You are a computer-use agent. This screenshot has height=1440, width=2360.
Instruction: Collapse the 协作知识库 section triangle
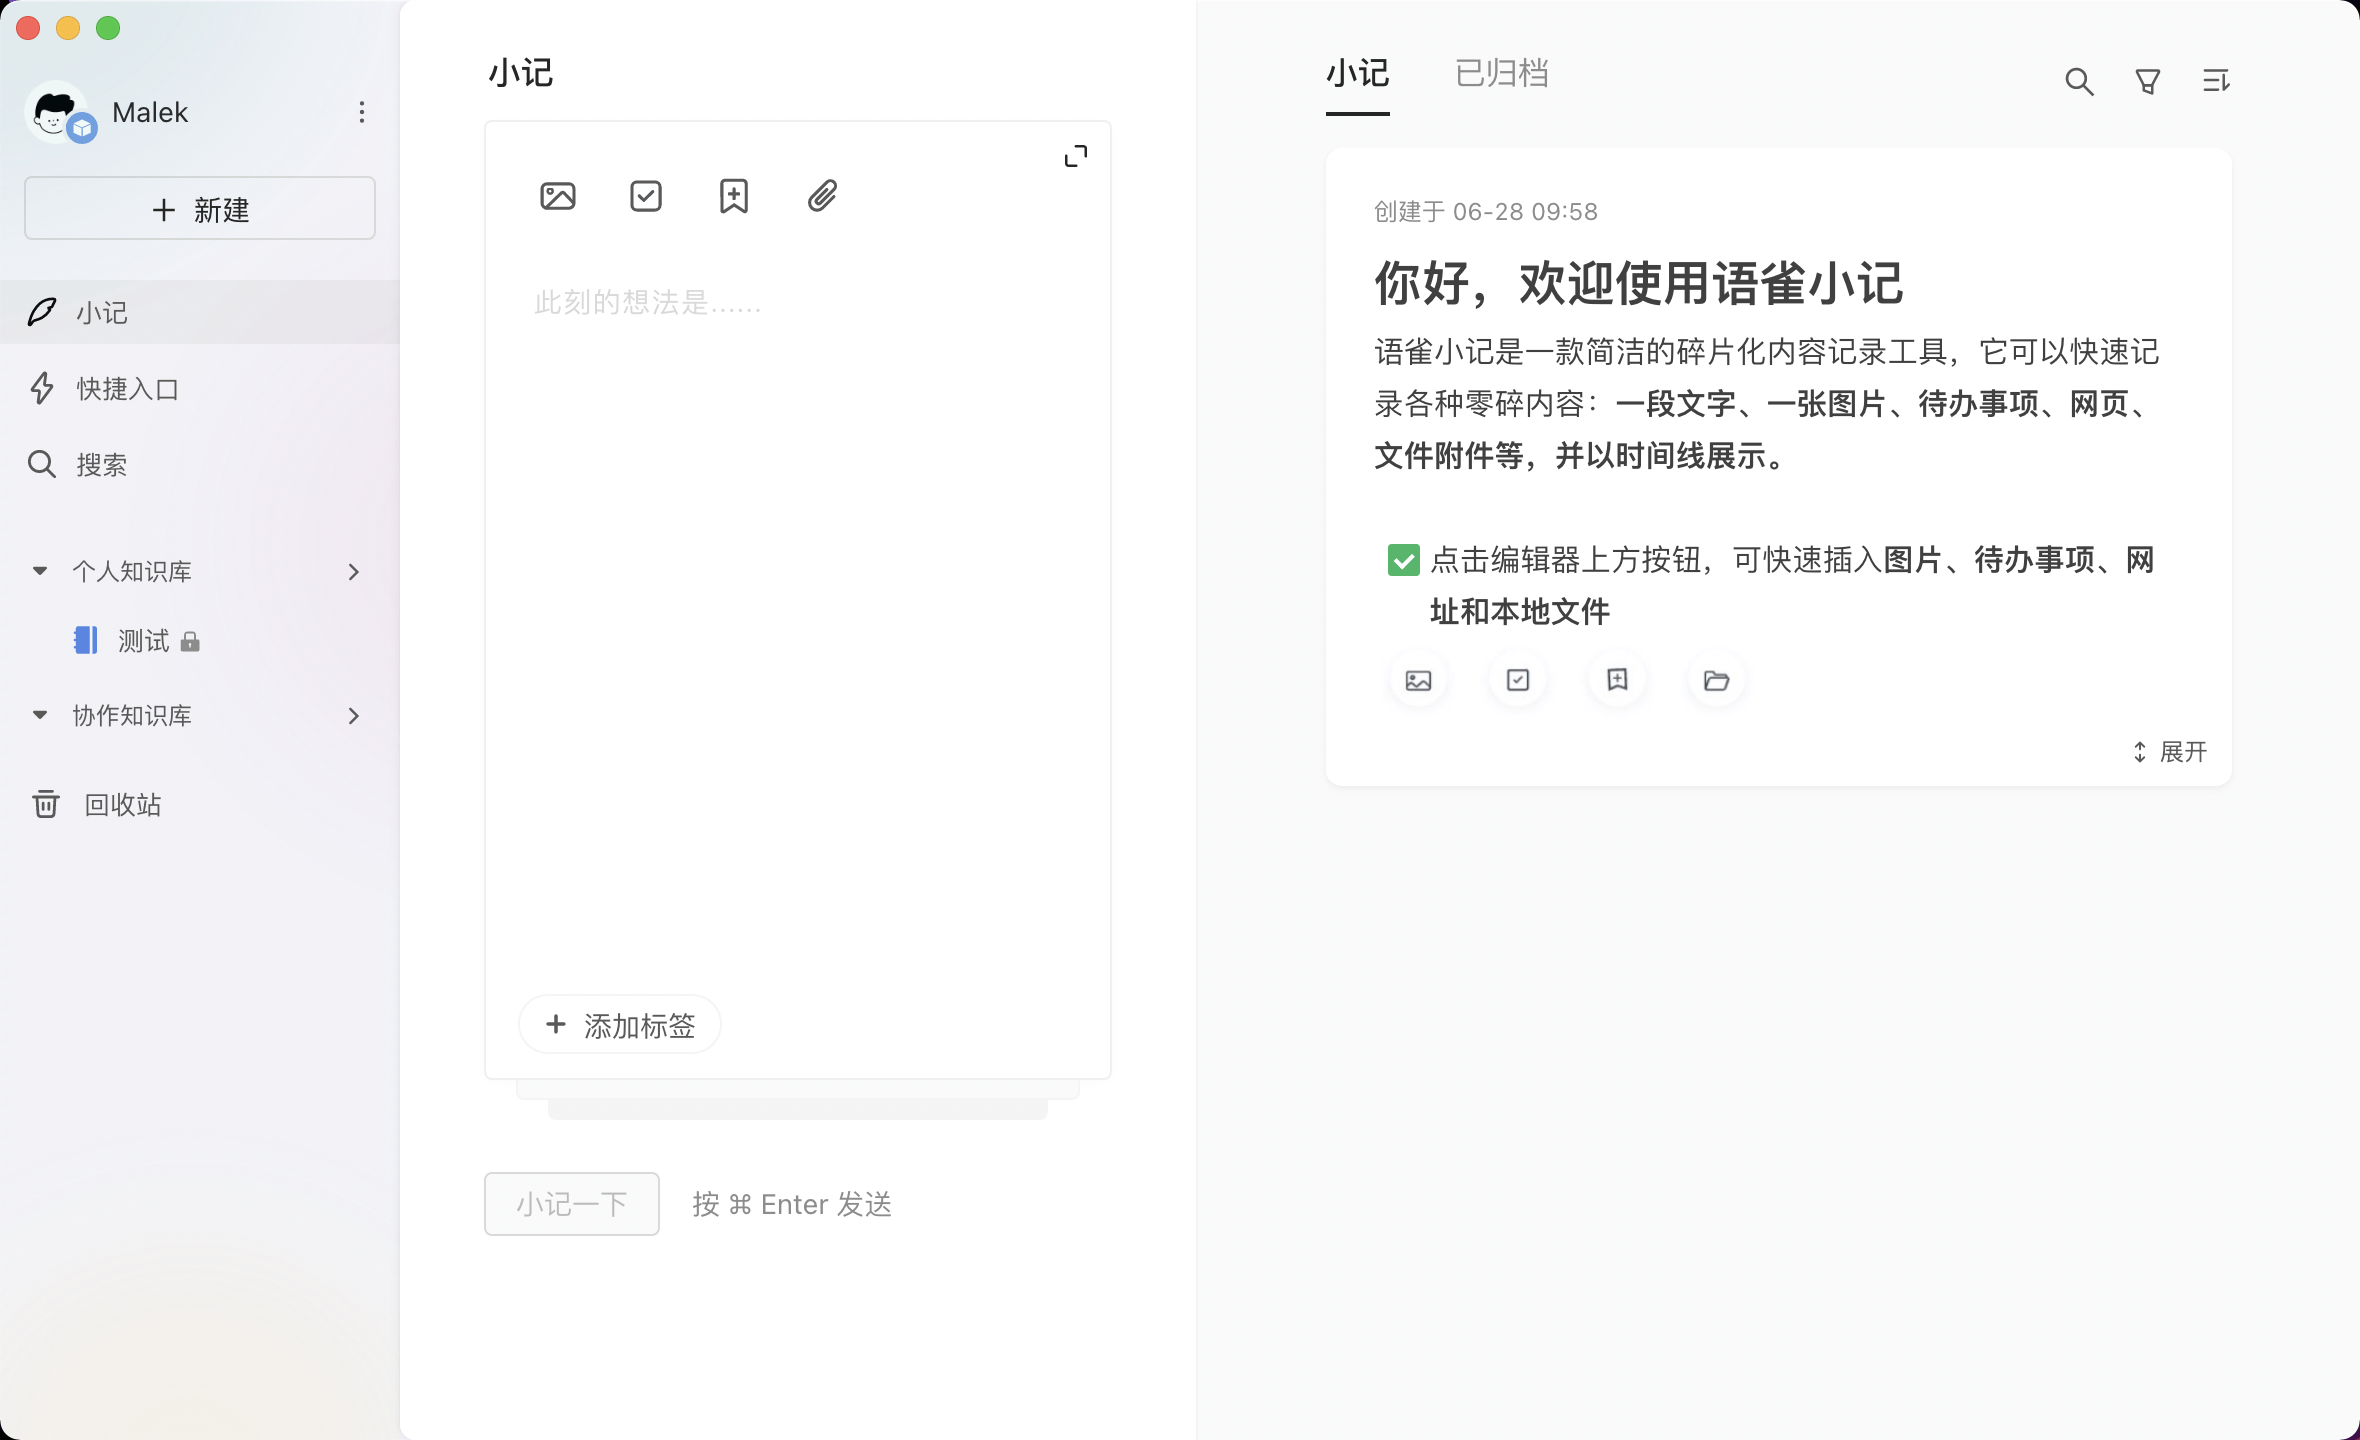(x=40, y=715)
